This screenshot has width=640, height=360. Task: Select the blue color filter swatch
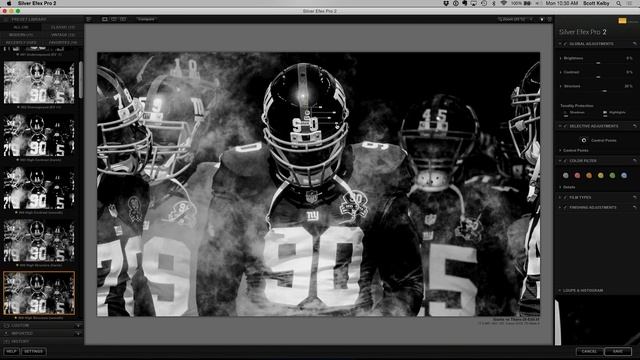[x=624, y=176]
